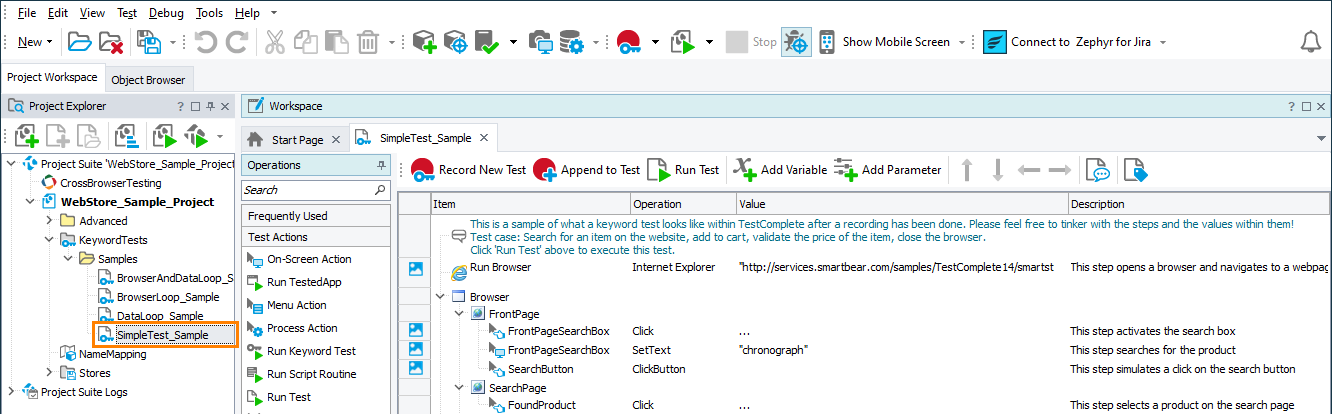Screen dimensions: 1332x414
Task: Click the Move Right arrow in test toolbar
Action: pyautogui.click(x=1060, y=170)
